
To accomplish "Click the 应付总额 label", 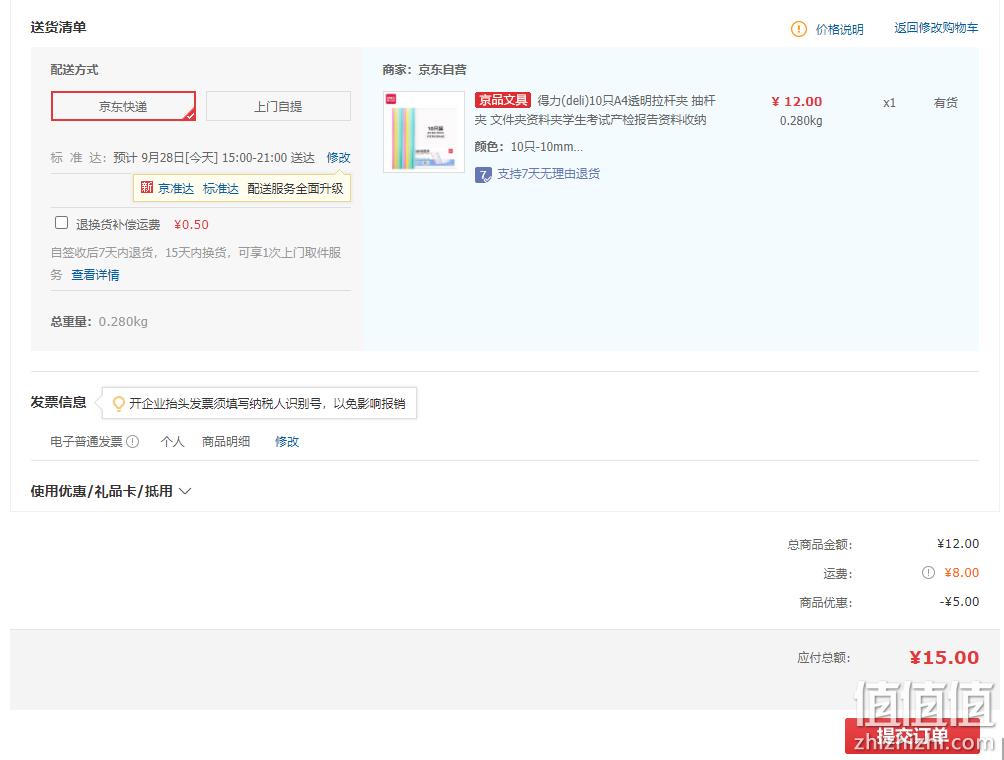I will point(824,658).
